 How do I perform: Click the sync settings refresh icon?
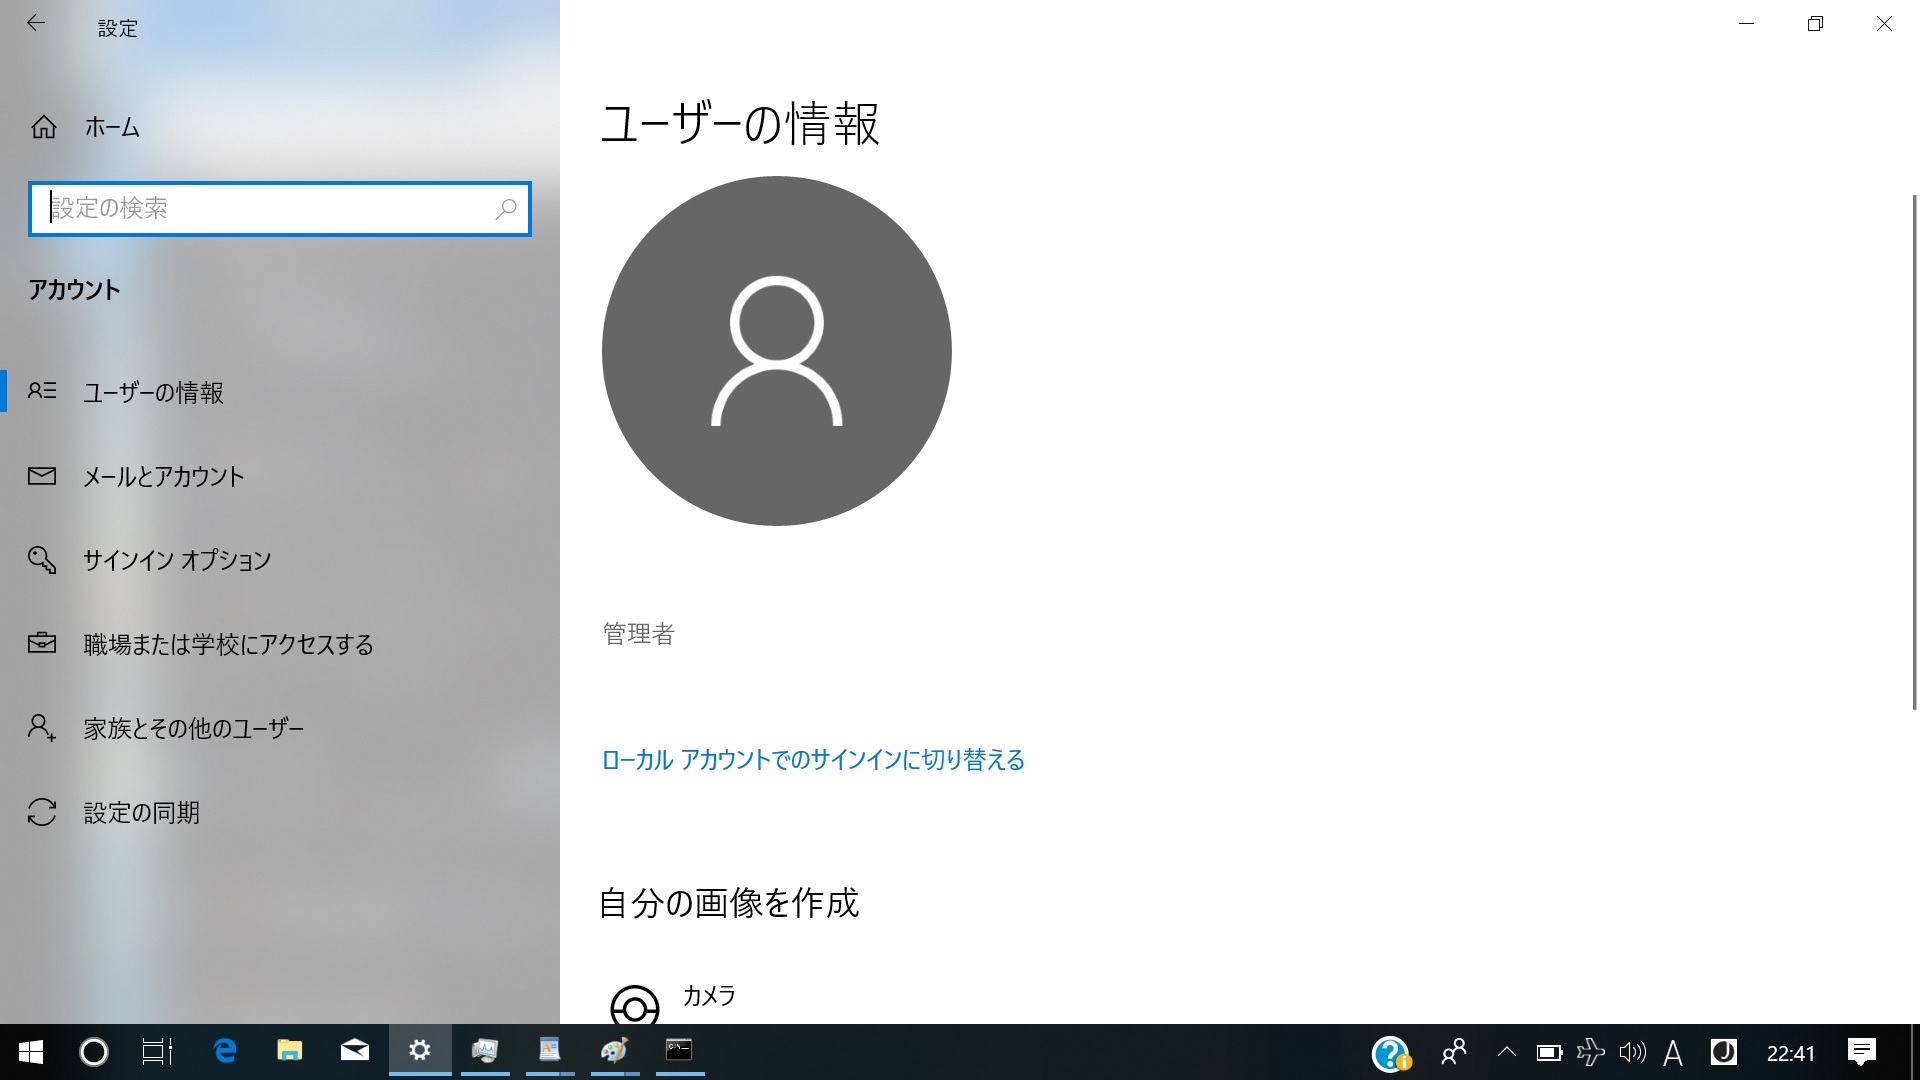pyautogui.click(x=41, y=812)
